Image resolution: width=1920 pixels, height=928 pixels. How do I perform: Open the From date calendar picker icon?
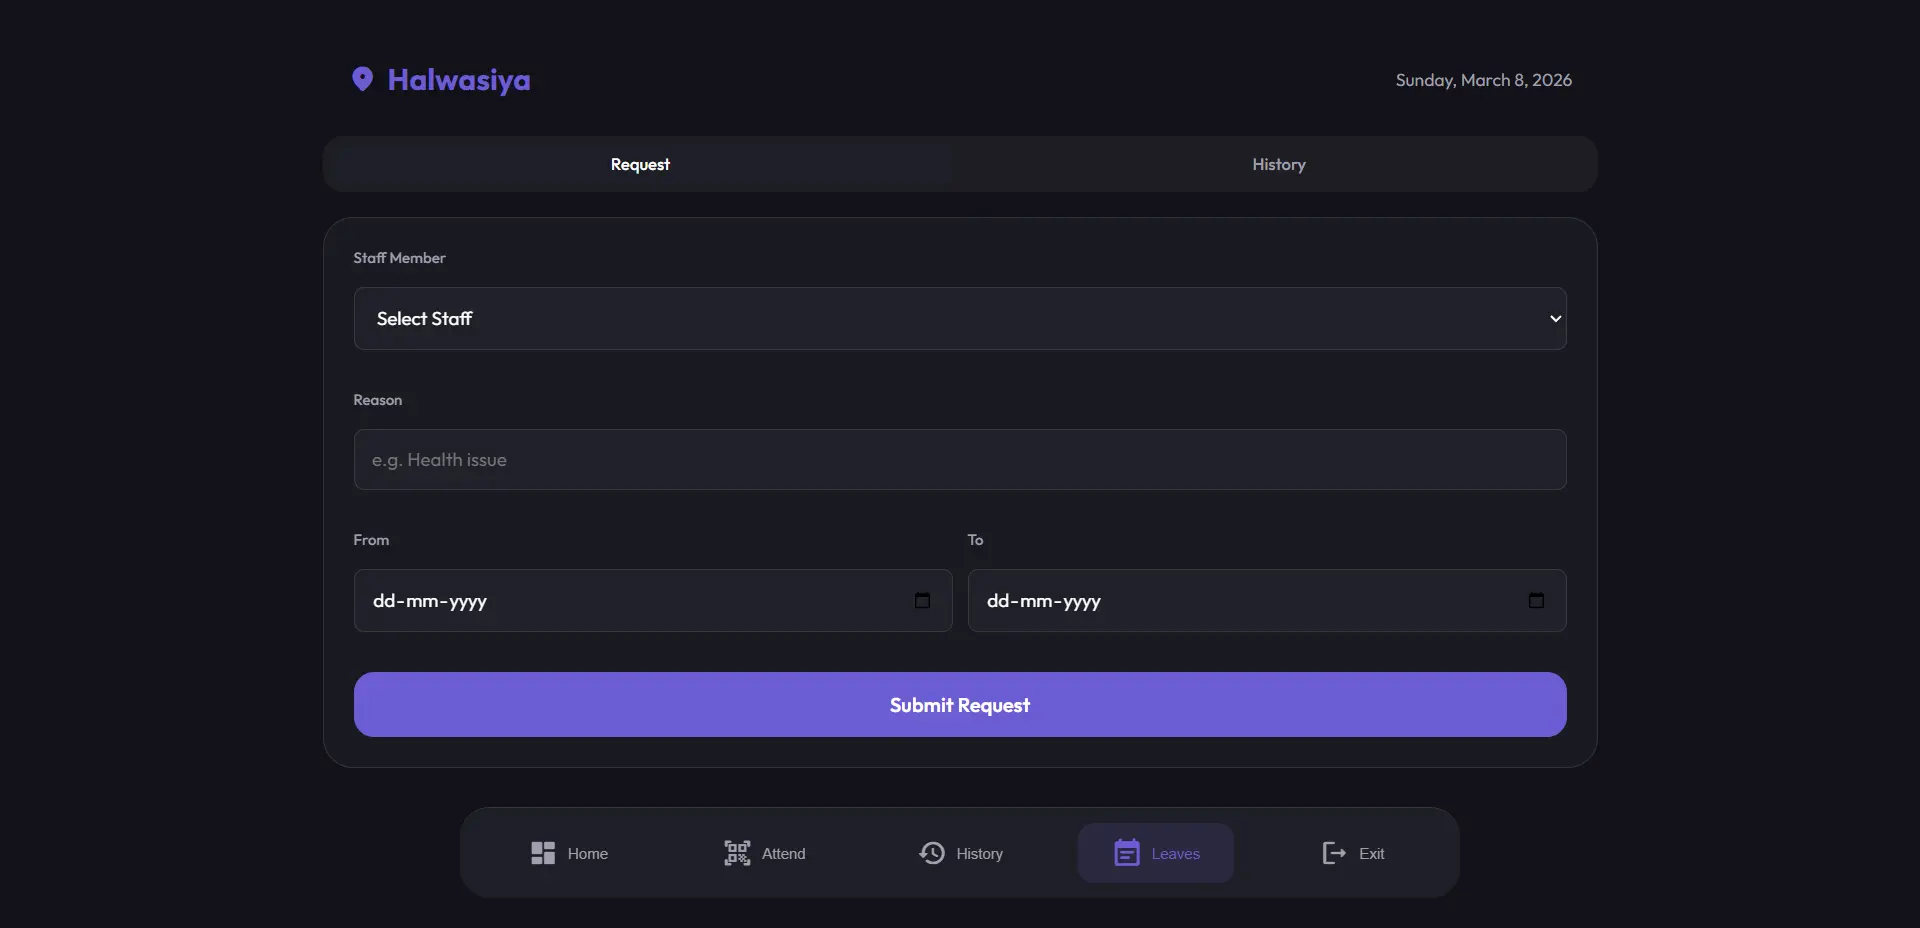point(922,600)
